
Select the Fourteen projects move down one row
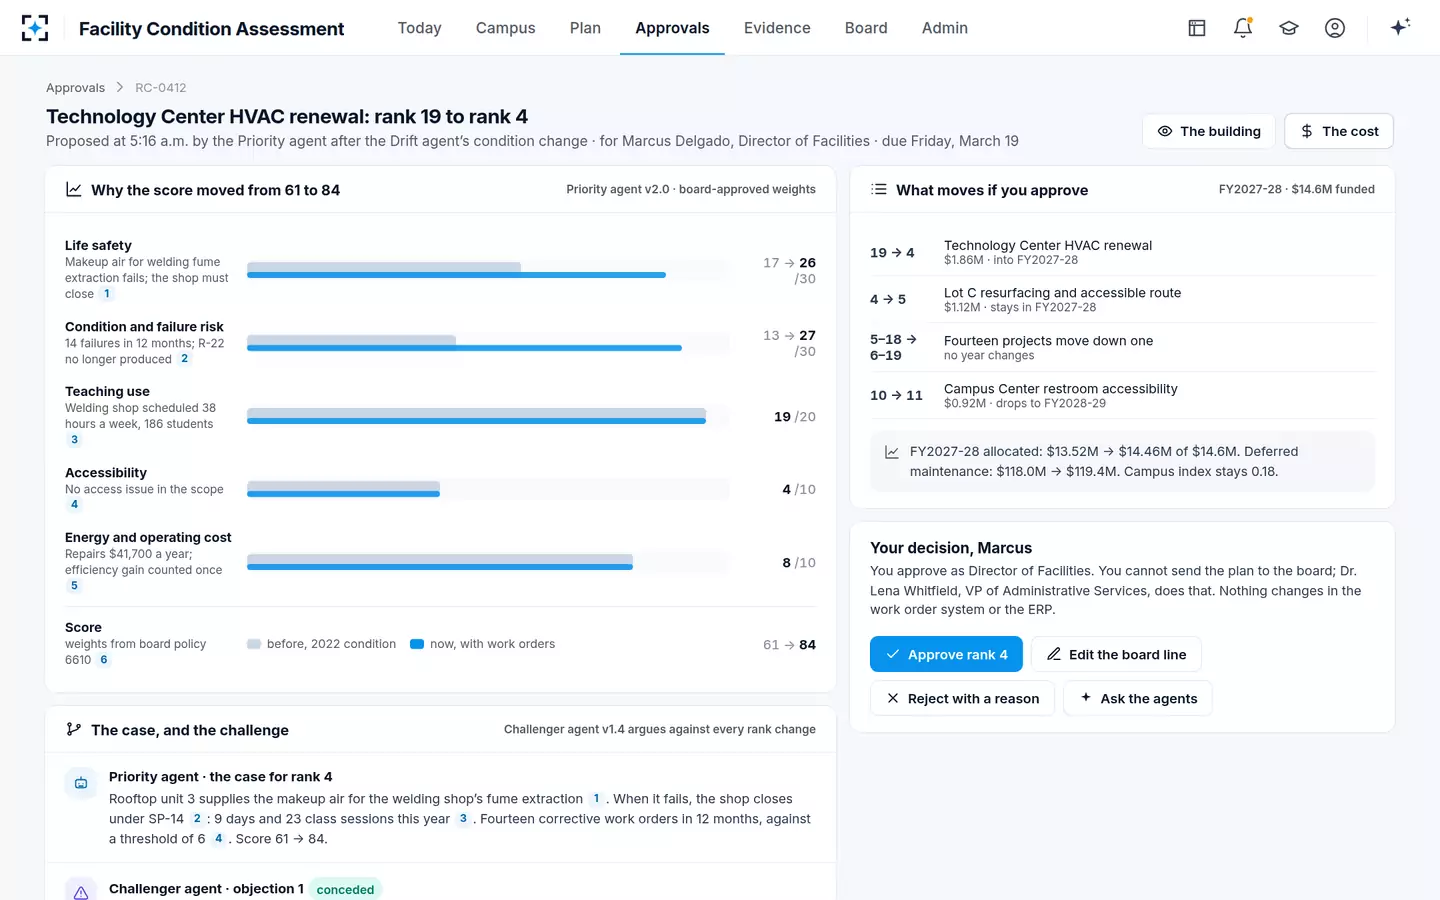pyautogui.click(x=1122, y=348)
